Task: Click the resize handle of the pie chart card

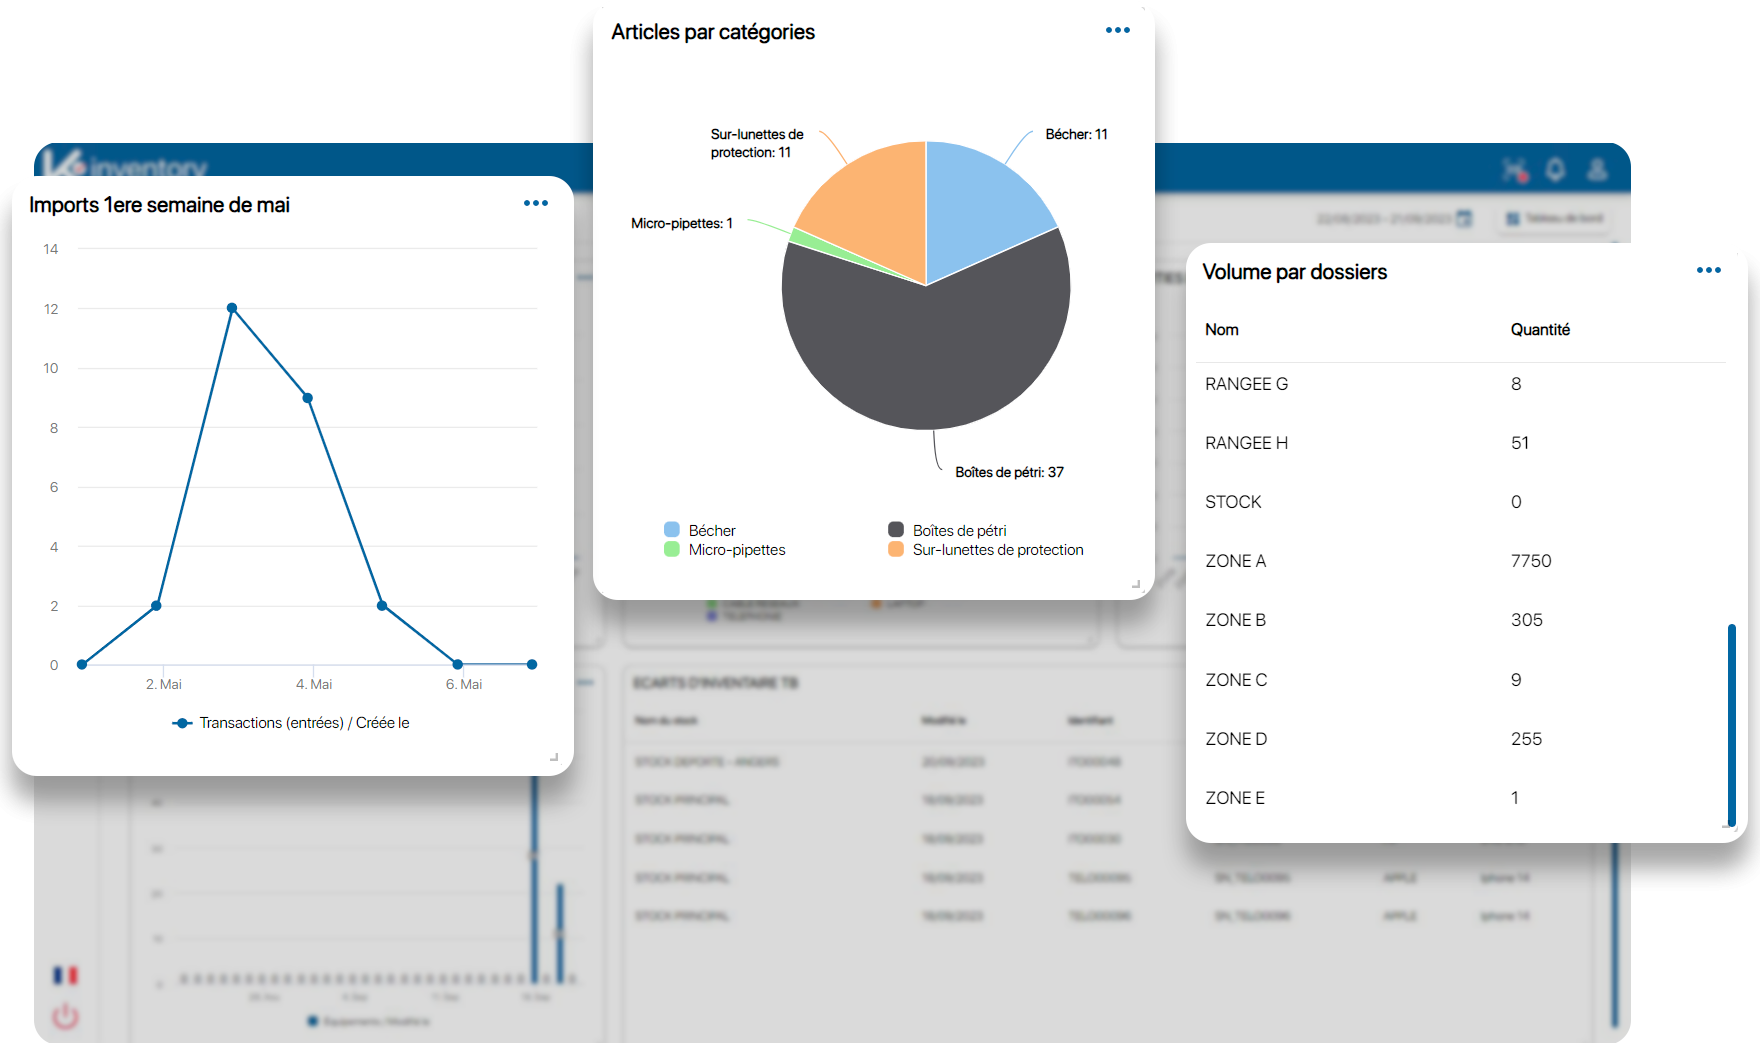Action: [x=1136, y=584]
